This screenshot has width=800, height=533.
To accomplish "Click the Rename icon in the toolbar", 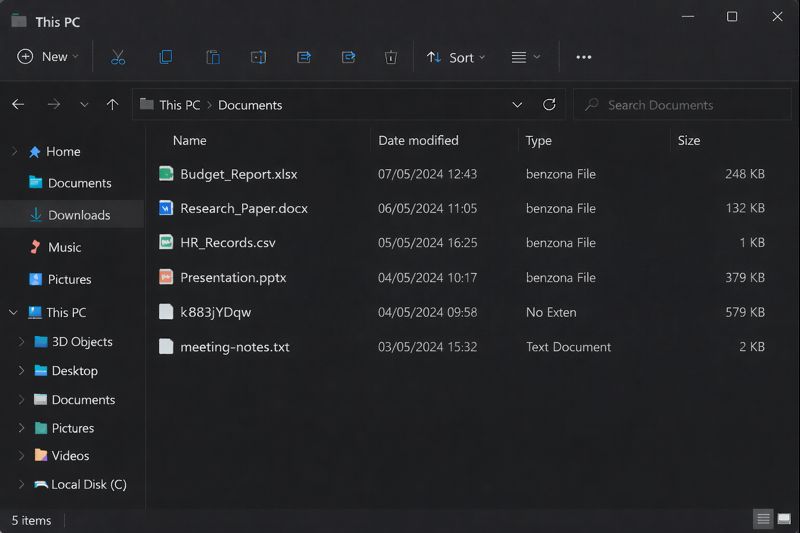I will (x=258, y=57).
